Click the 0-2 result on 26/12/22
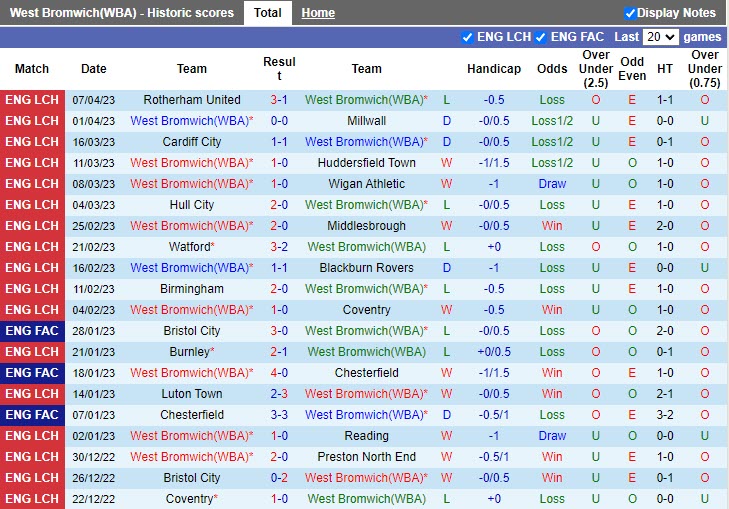Viewport: 729px width, 509px height. click(x=279, y=477)
